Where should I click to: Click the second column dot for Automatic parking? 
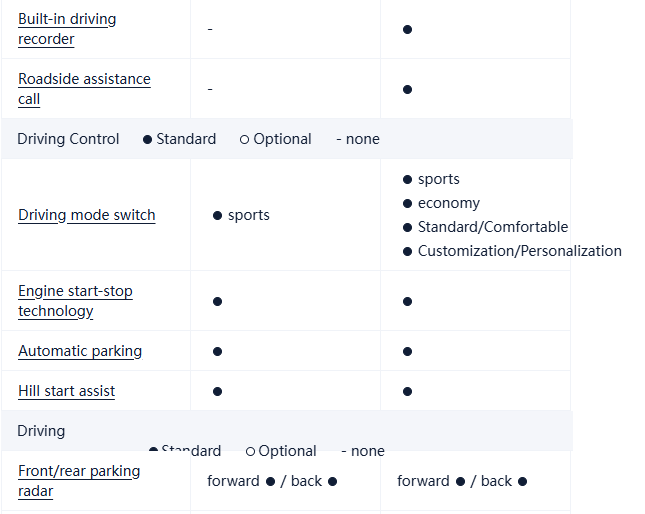tap(407, 351)
